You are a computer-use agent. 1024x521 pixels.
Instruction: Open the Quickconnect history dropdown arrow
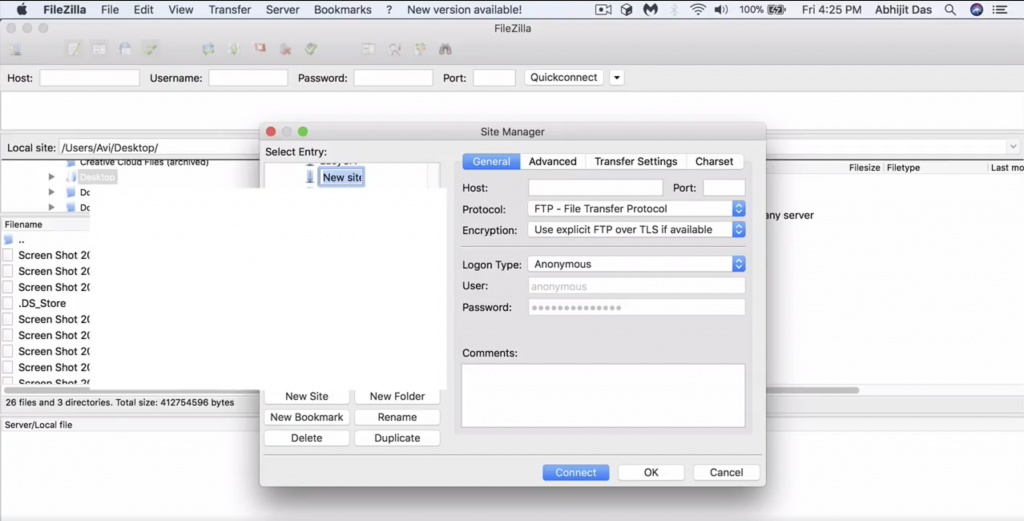pos(616,78)
